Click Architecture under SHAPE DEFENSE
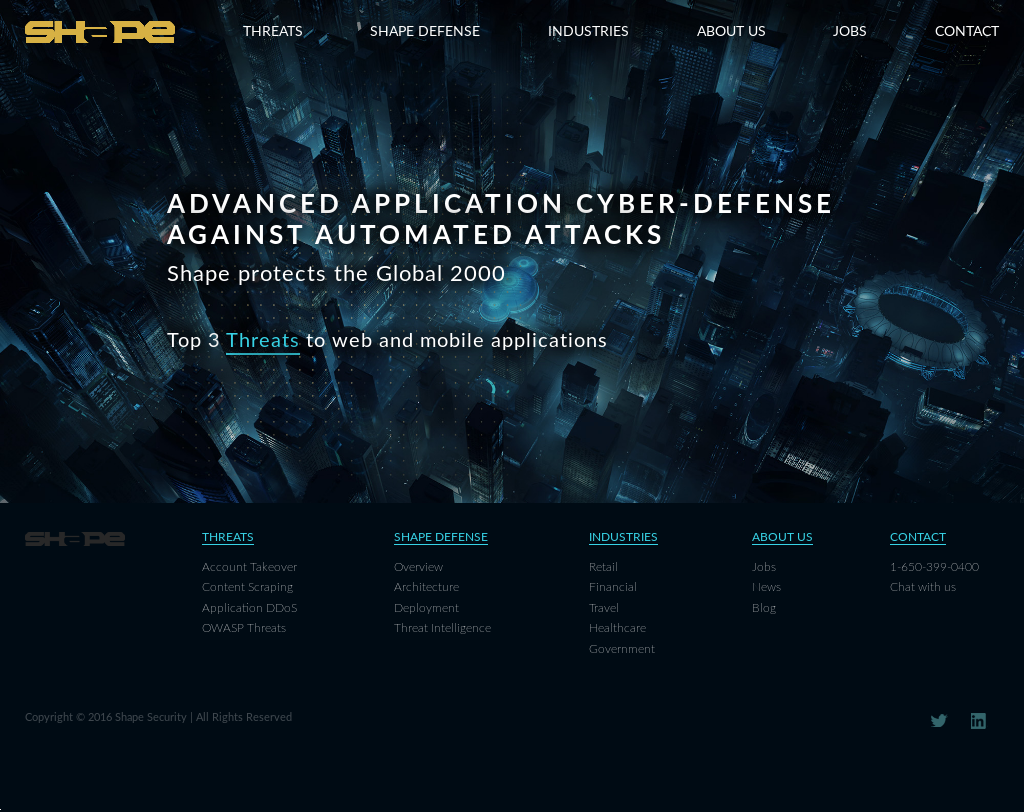The image size is (1024, 812). click(x=426, y=587)
